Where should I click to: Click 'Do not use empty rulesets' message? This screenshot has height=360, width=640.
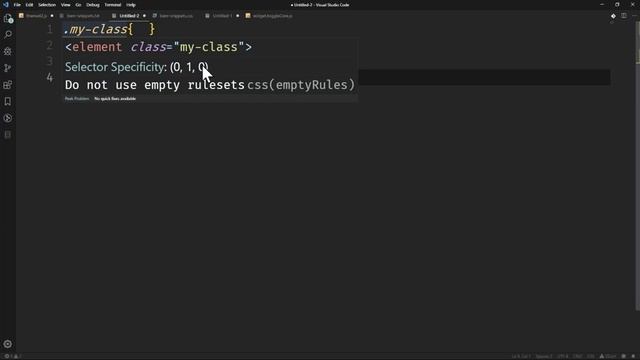[155, 85]
